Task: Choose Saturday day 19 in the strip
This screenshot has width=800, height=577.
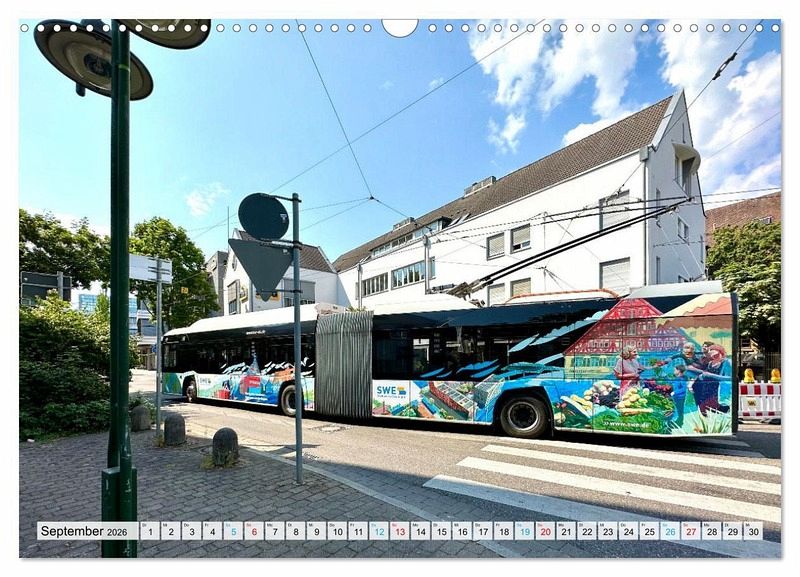Action: pyautogui.click(x=525, y=531)
